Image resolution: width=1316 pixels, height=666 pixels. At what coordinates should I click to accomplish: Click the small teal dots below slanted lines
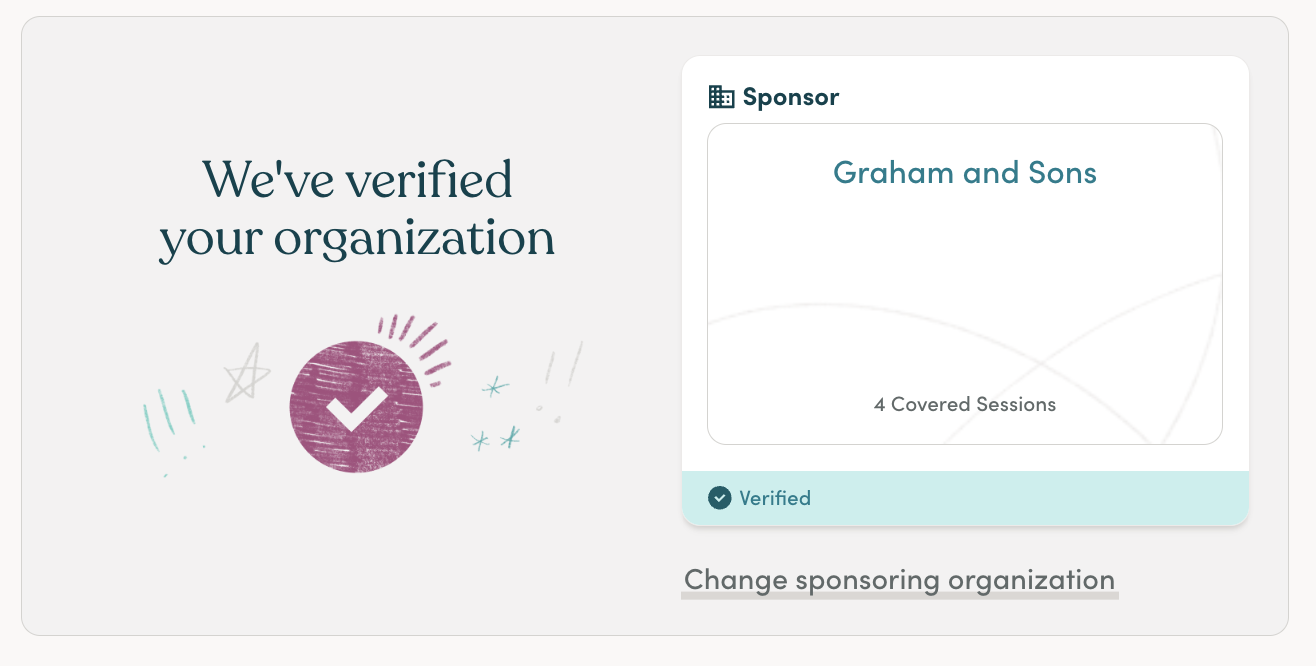pyautogui.click(x=185, y=460)
